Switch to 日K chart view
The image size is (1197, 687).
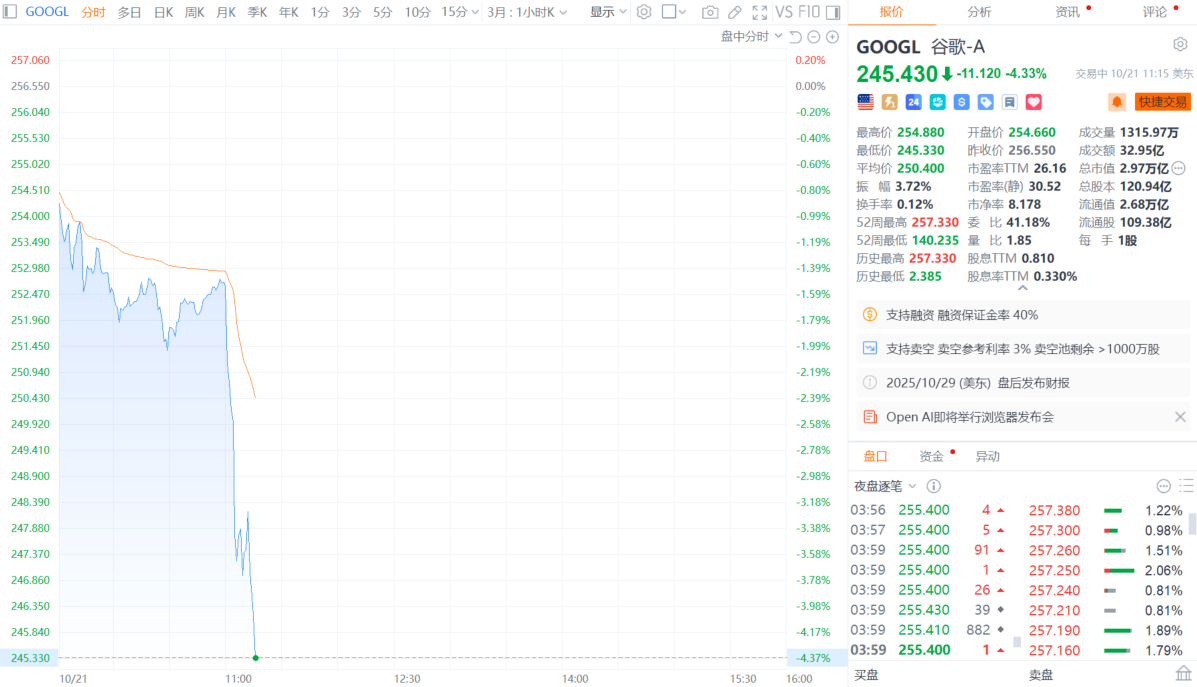pos(163,12)
